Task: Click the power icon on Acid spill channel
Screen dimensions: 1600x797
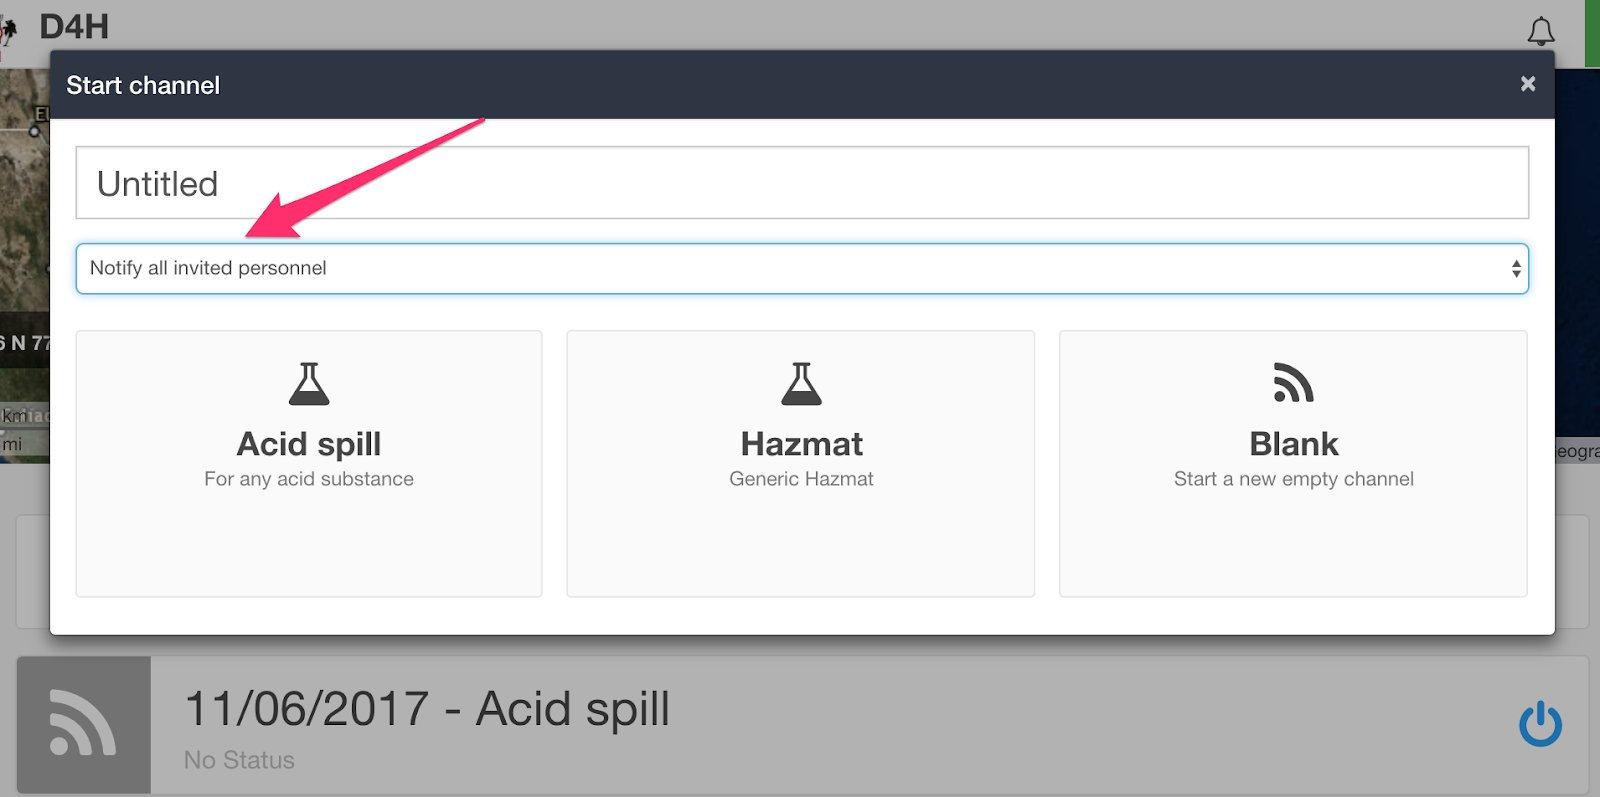Action: click(1540, 724)
